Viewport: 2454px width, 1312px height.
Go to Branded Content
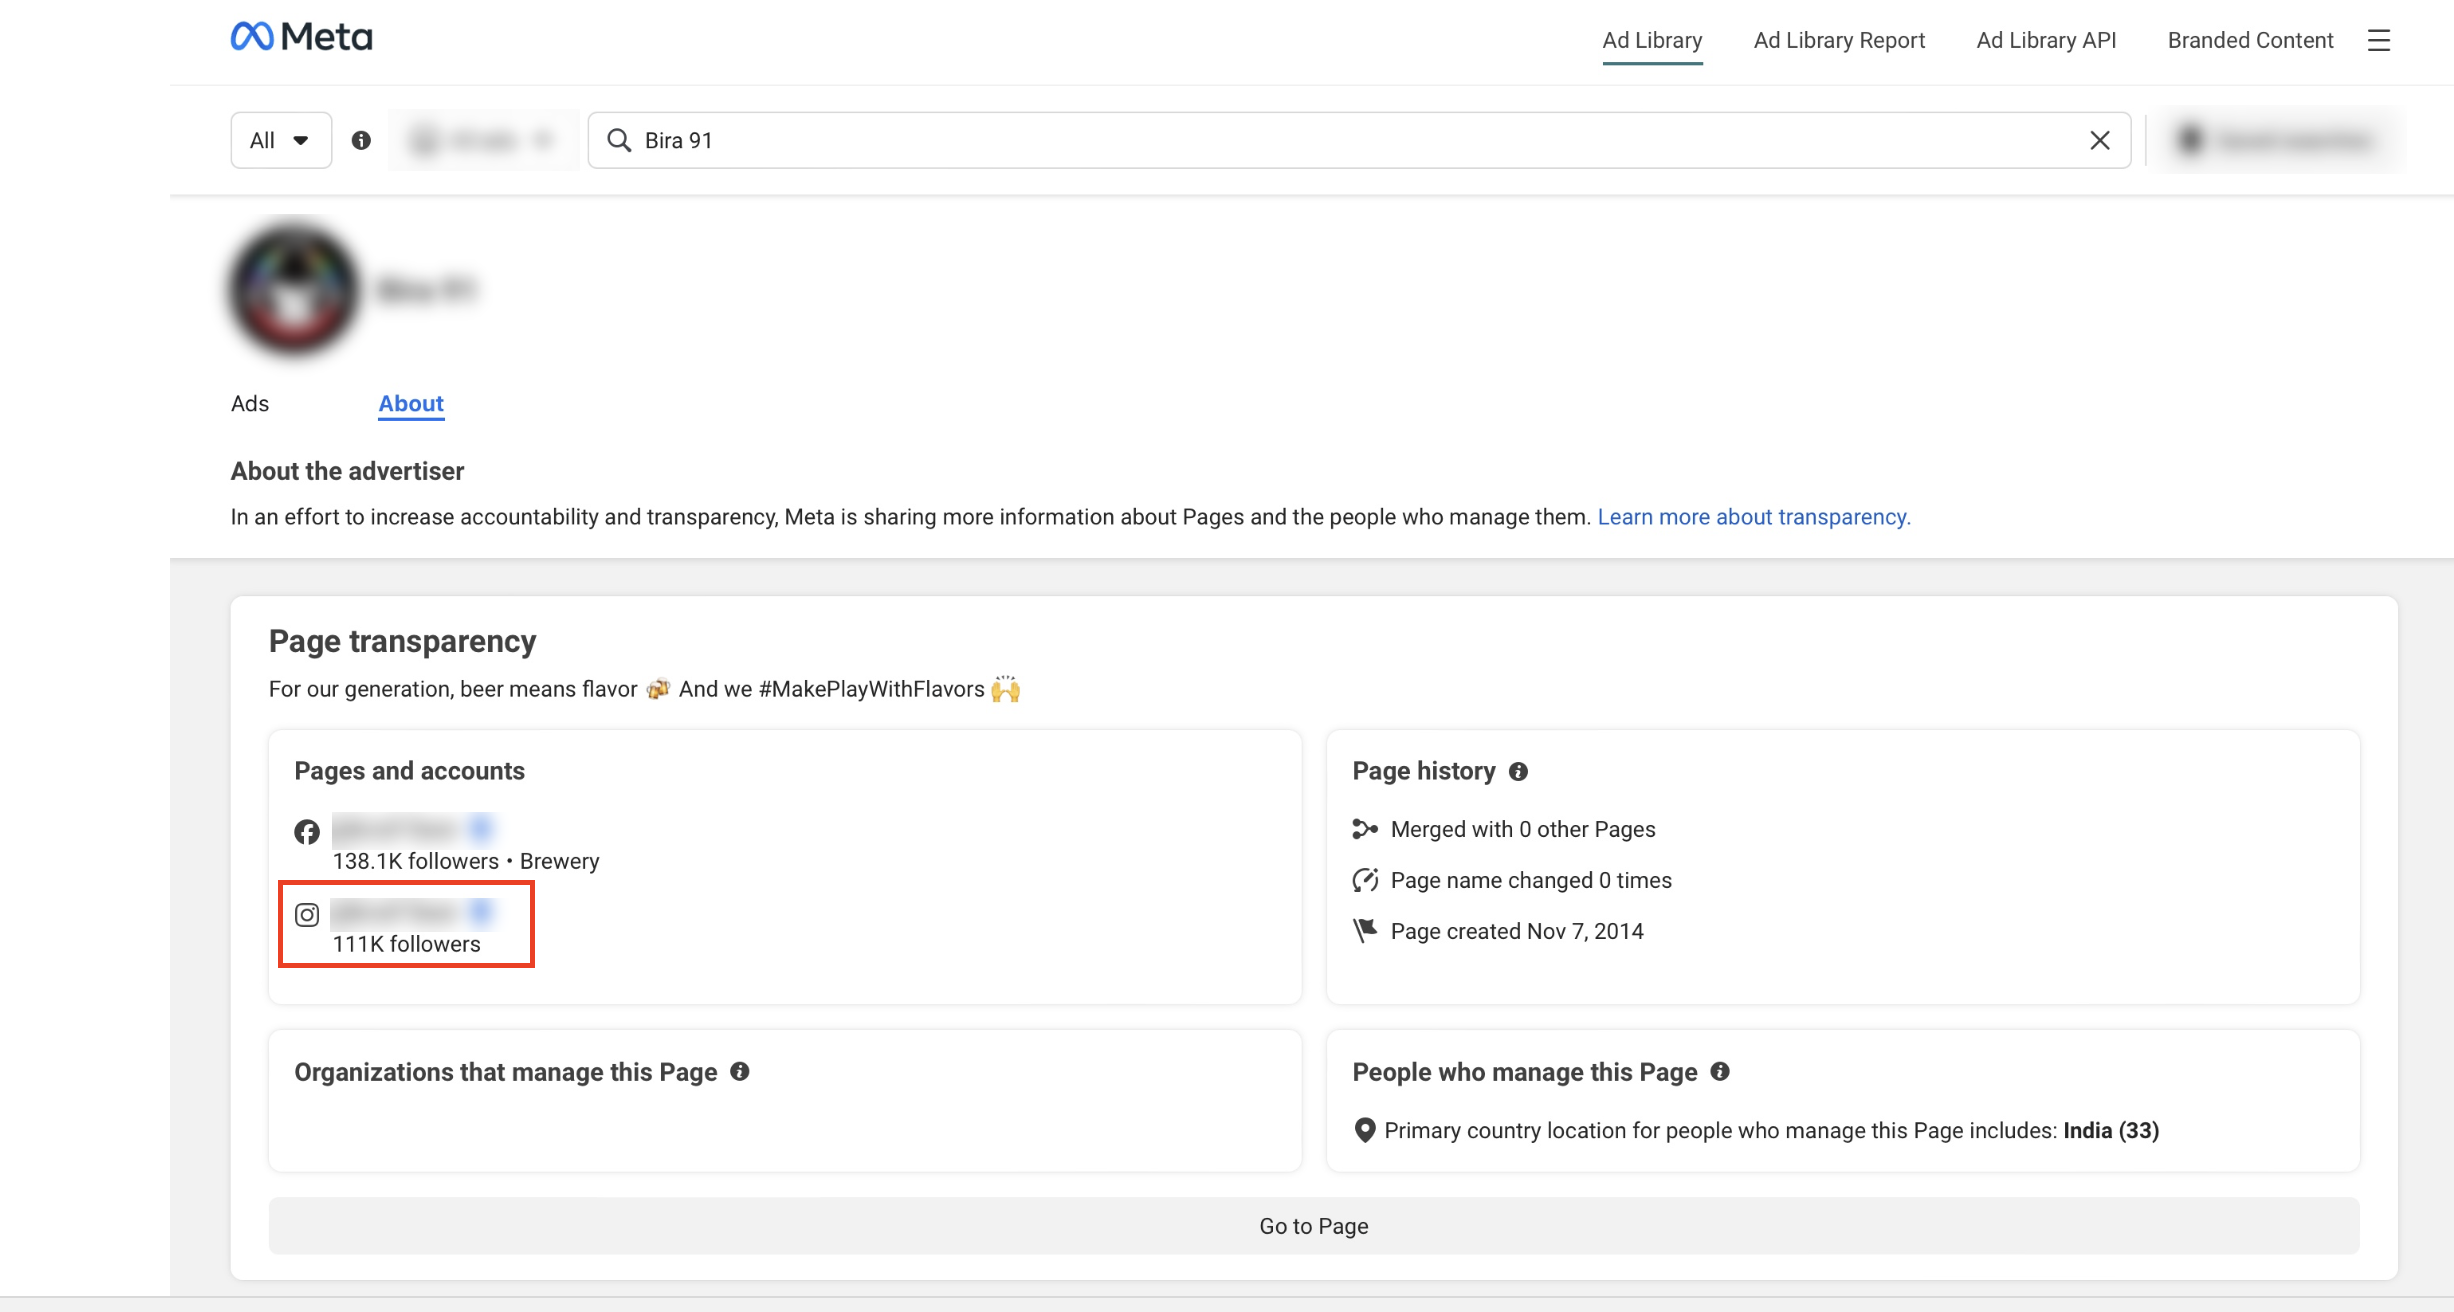tap(2250, 40)
